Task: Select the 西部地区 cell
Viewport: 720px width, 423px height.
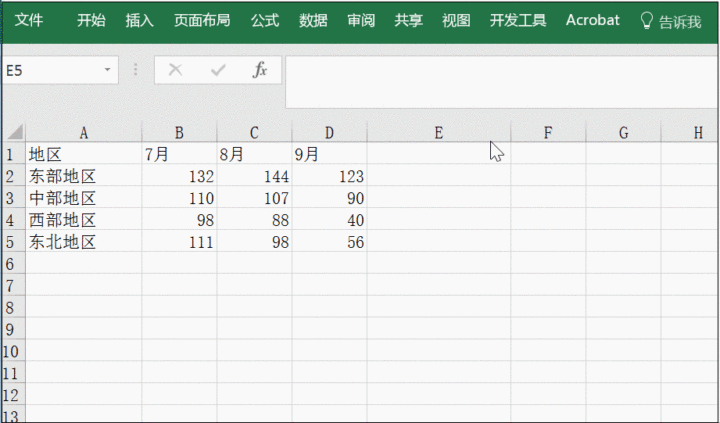Action: [x=84, y=220]
